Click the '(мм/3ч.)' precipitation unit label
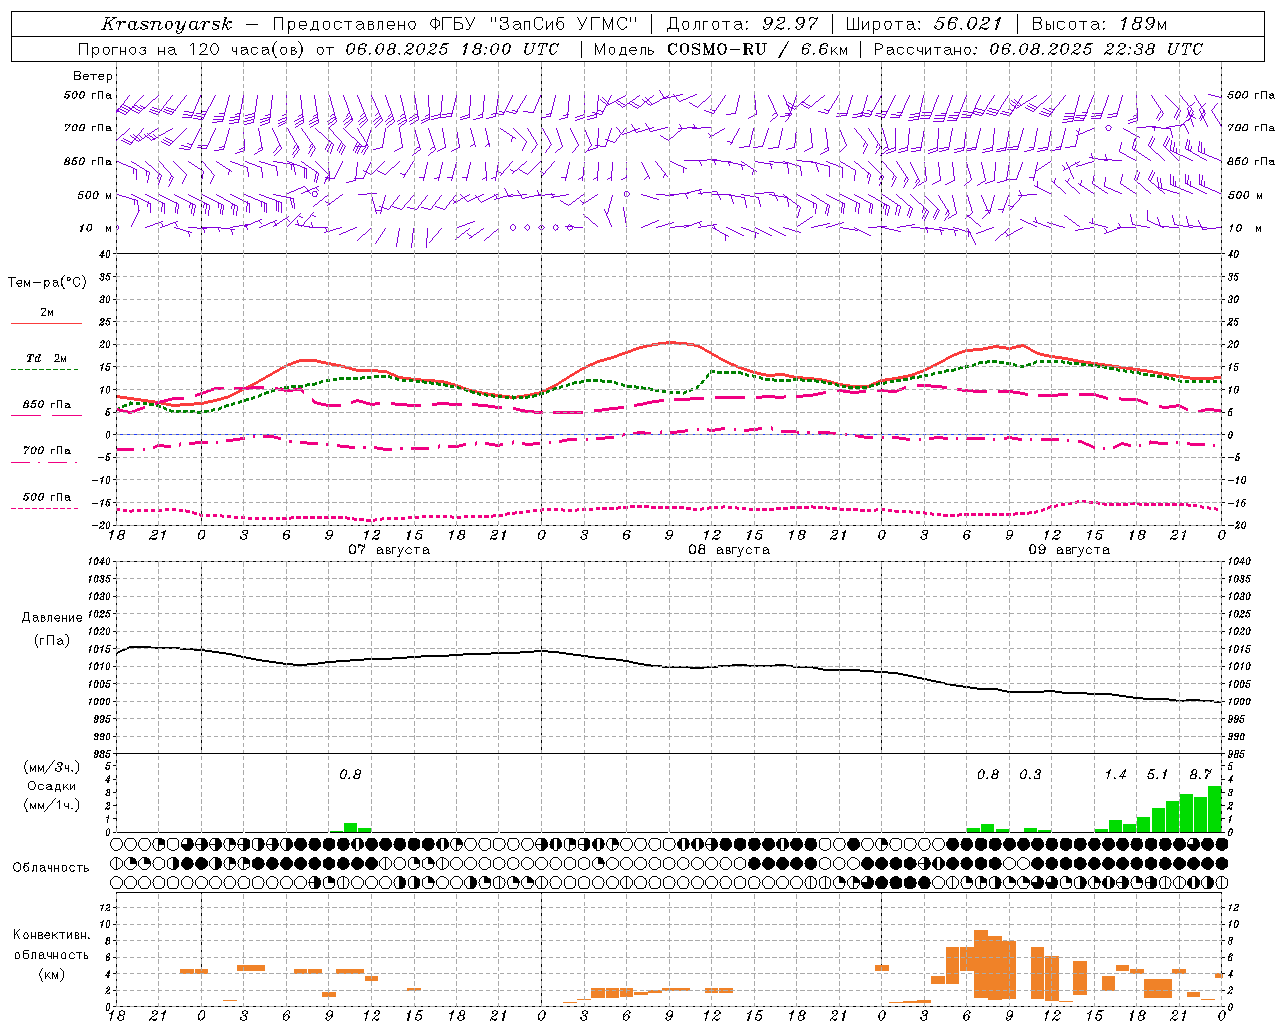 tap(51, 767)
